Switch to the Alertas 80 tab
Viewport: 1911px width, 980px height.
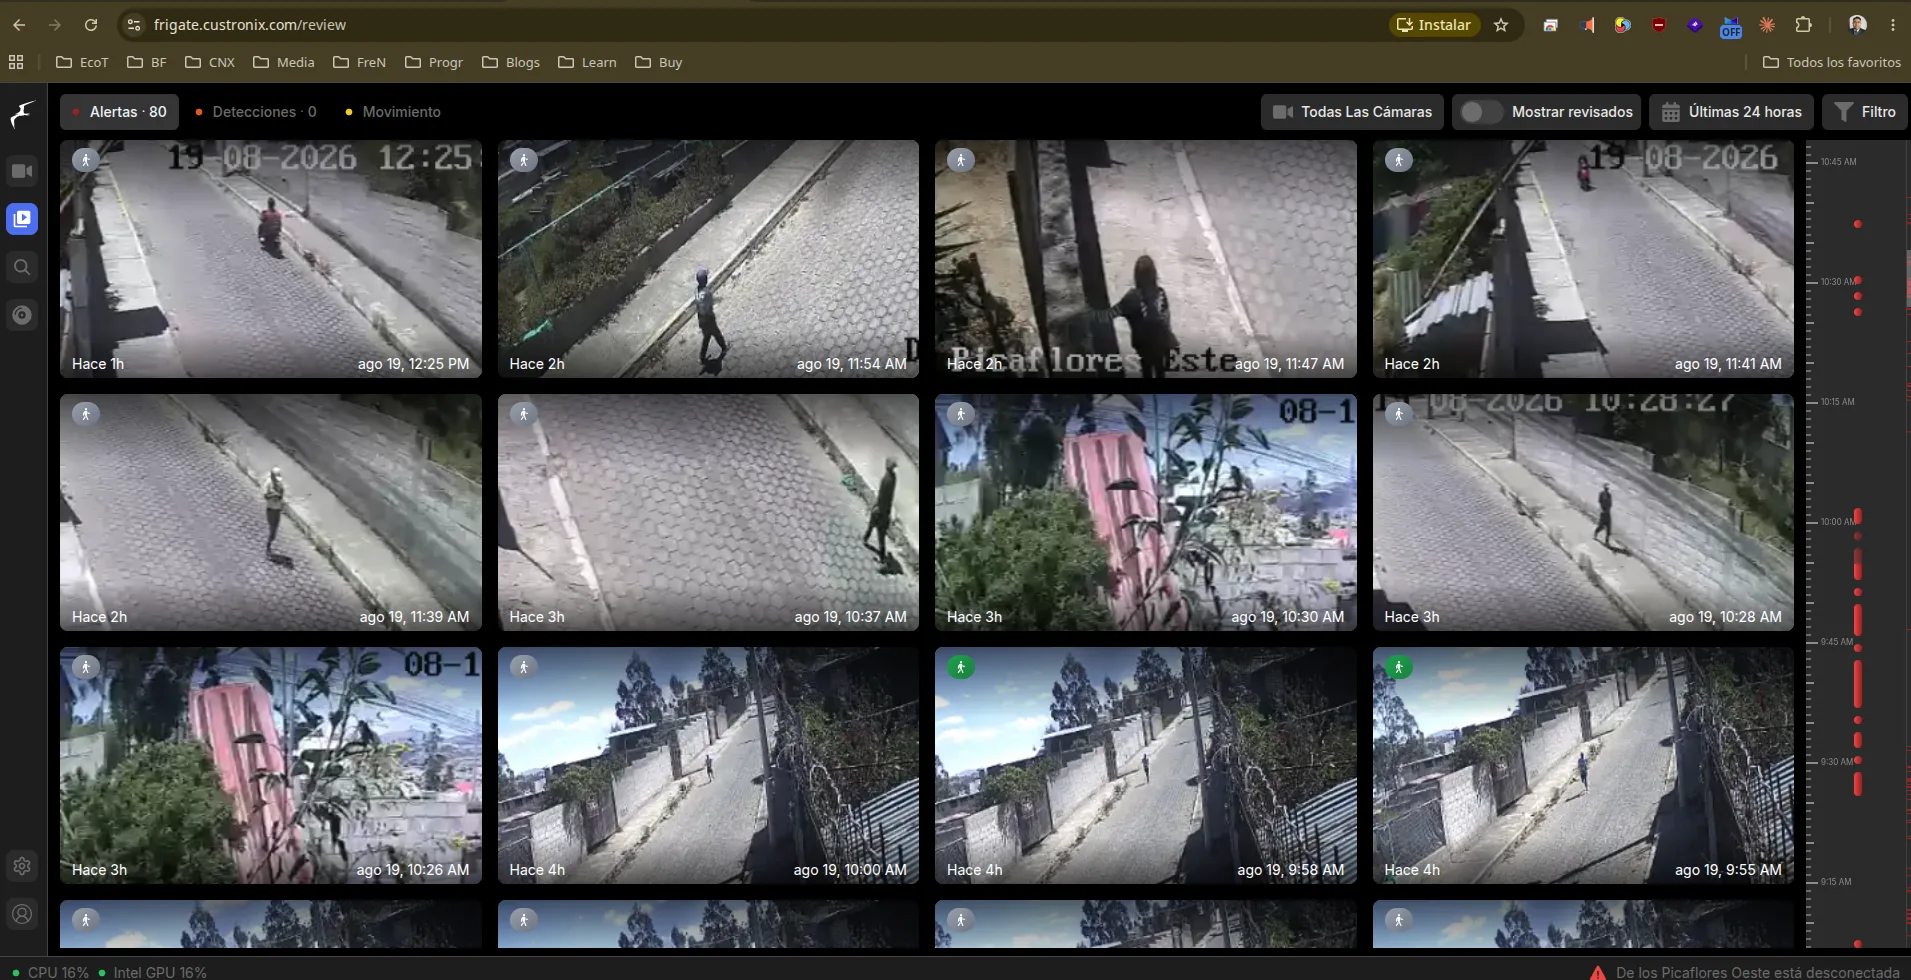pos(119,112)
